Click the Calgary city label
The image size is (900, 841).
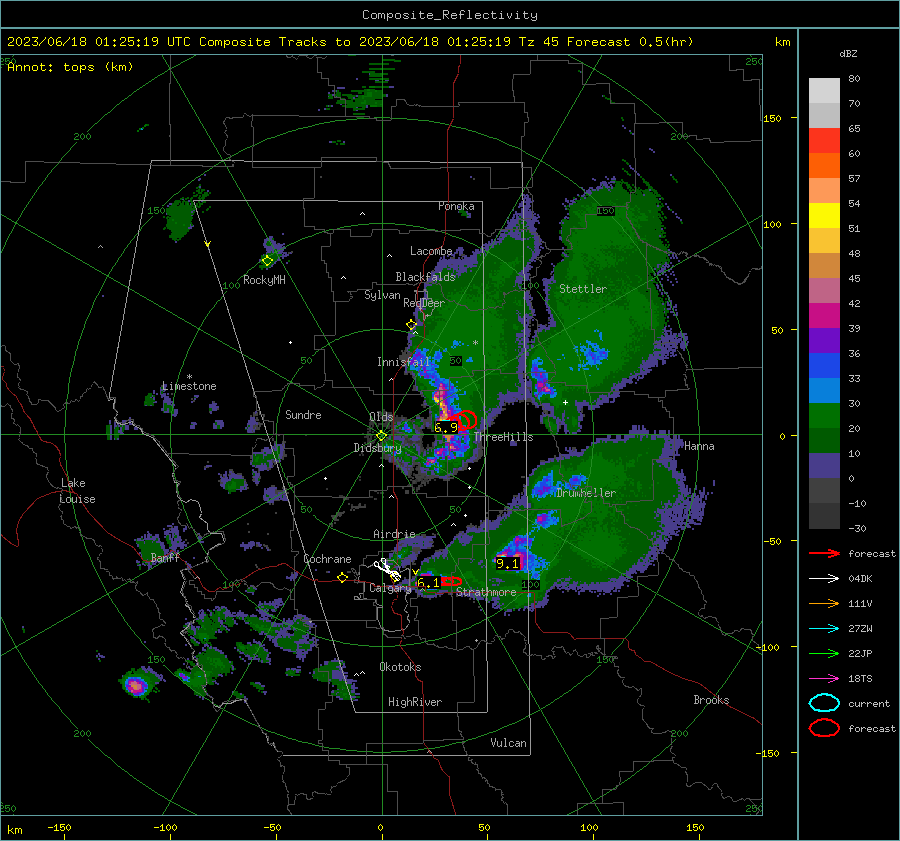pos(390,588)
